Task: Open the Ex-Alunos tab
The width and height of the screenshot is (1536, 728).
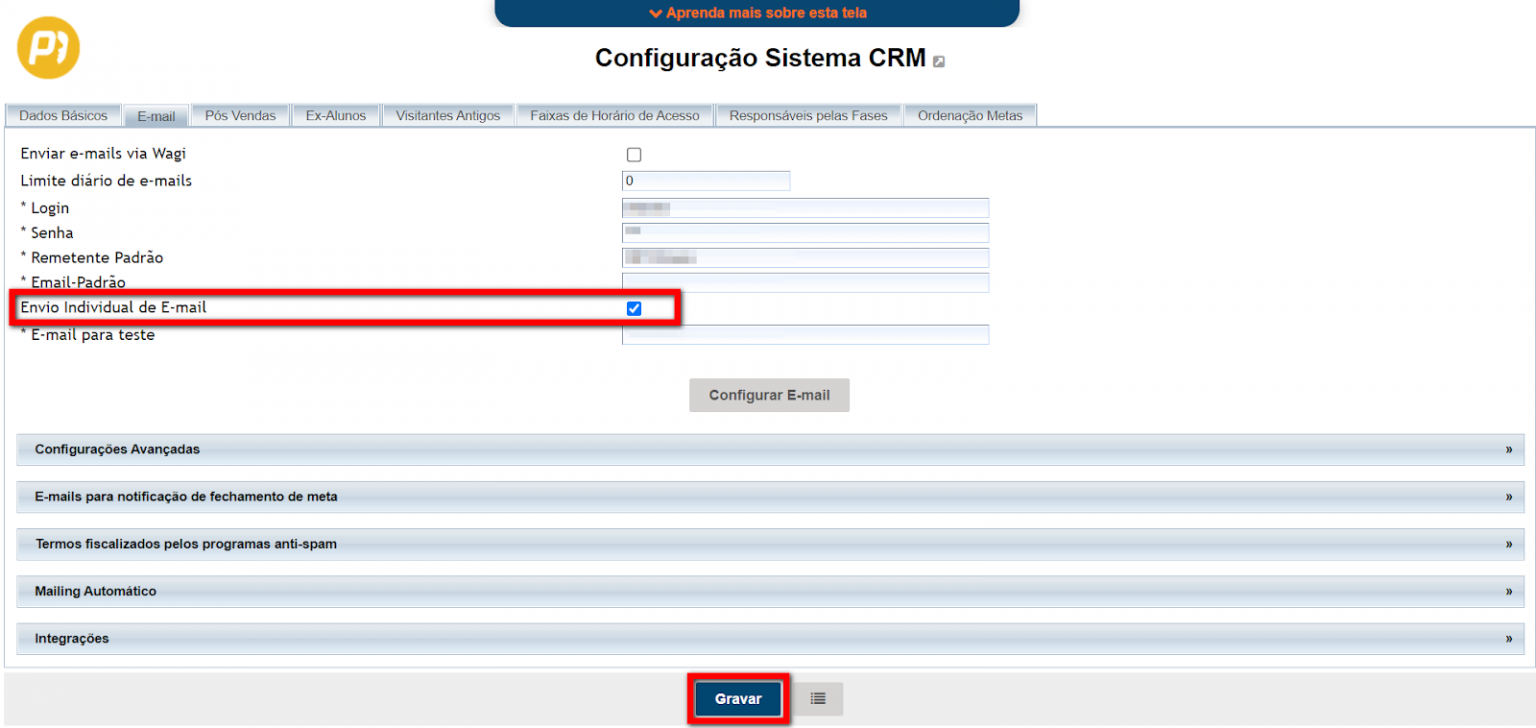Action: (x=336, y=116)
